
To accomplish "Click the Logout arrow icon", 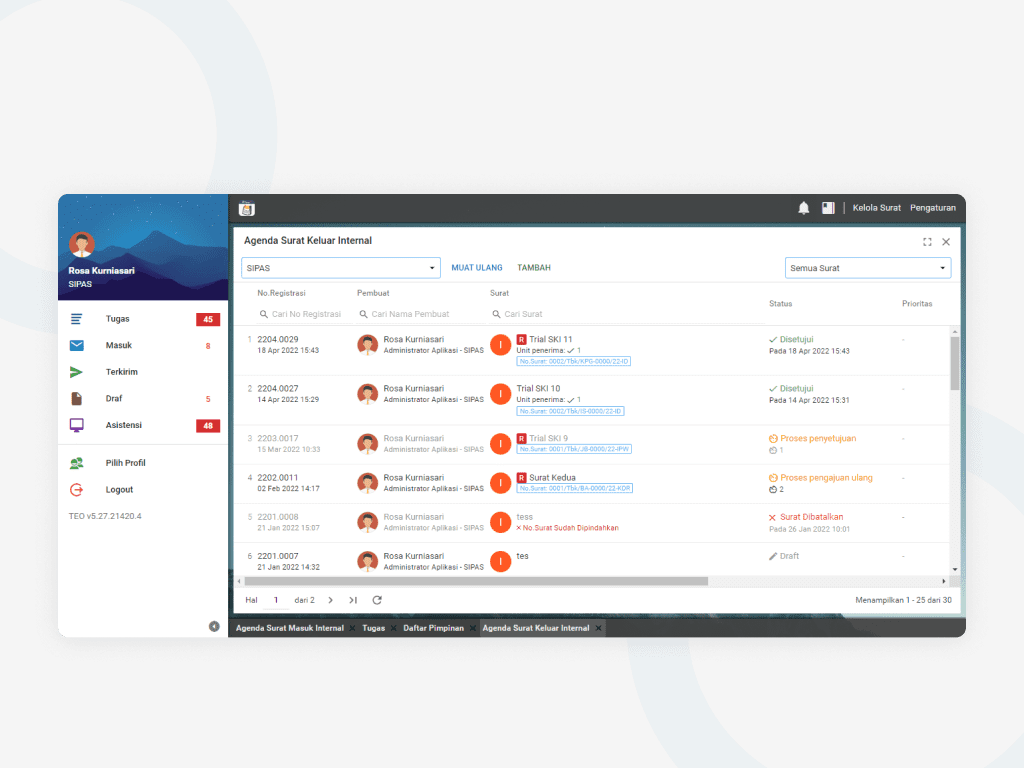I will tap(76, 489).
